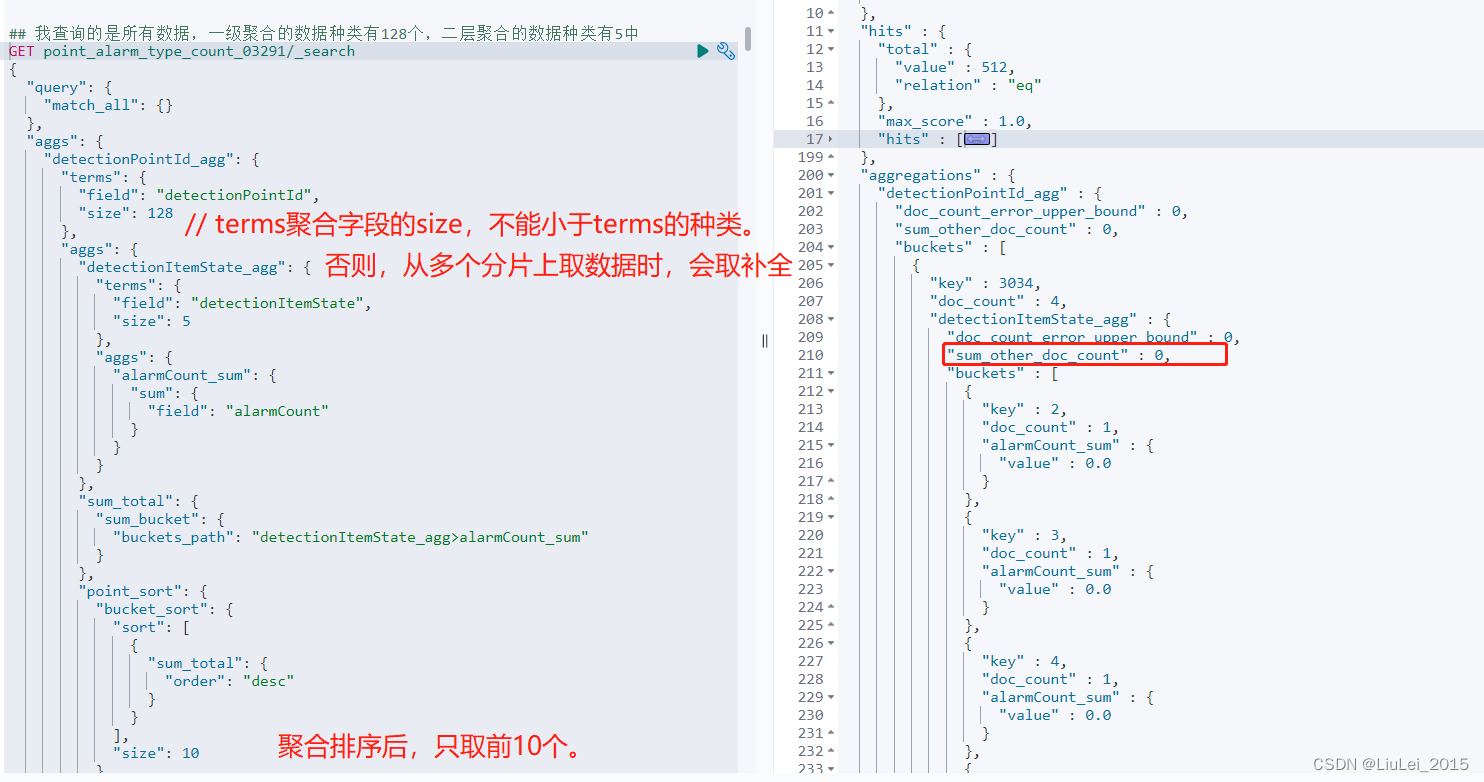Click the "order": "desc" line
The height and width of the screenshot is (782, 1484).
[229, 681]
